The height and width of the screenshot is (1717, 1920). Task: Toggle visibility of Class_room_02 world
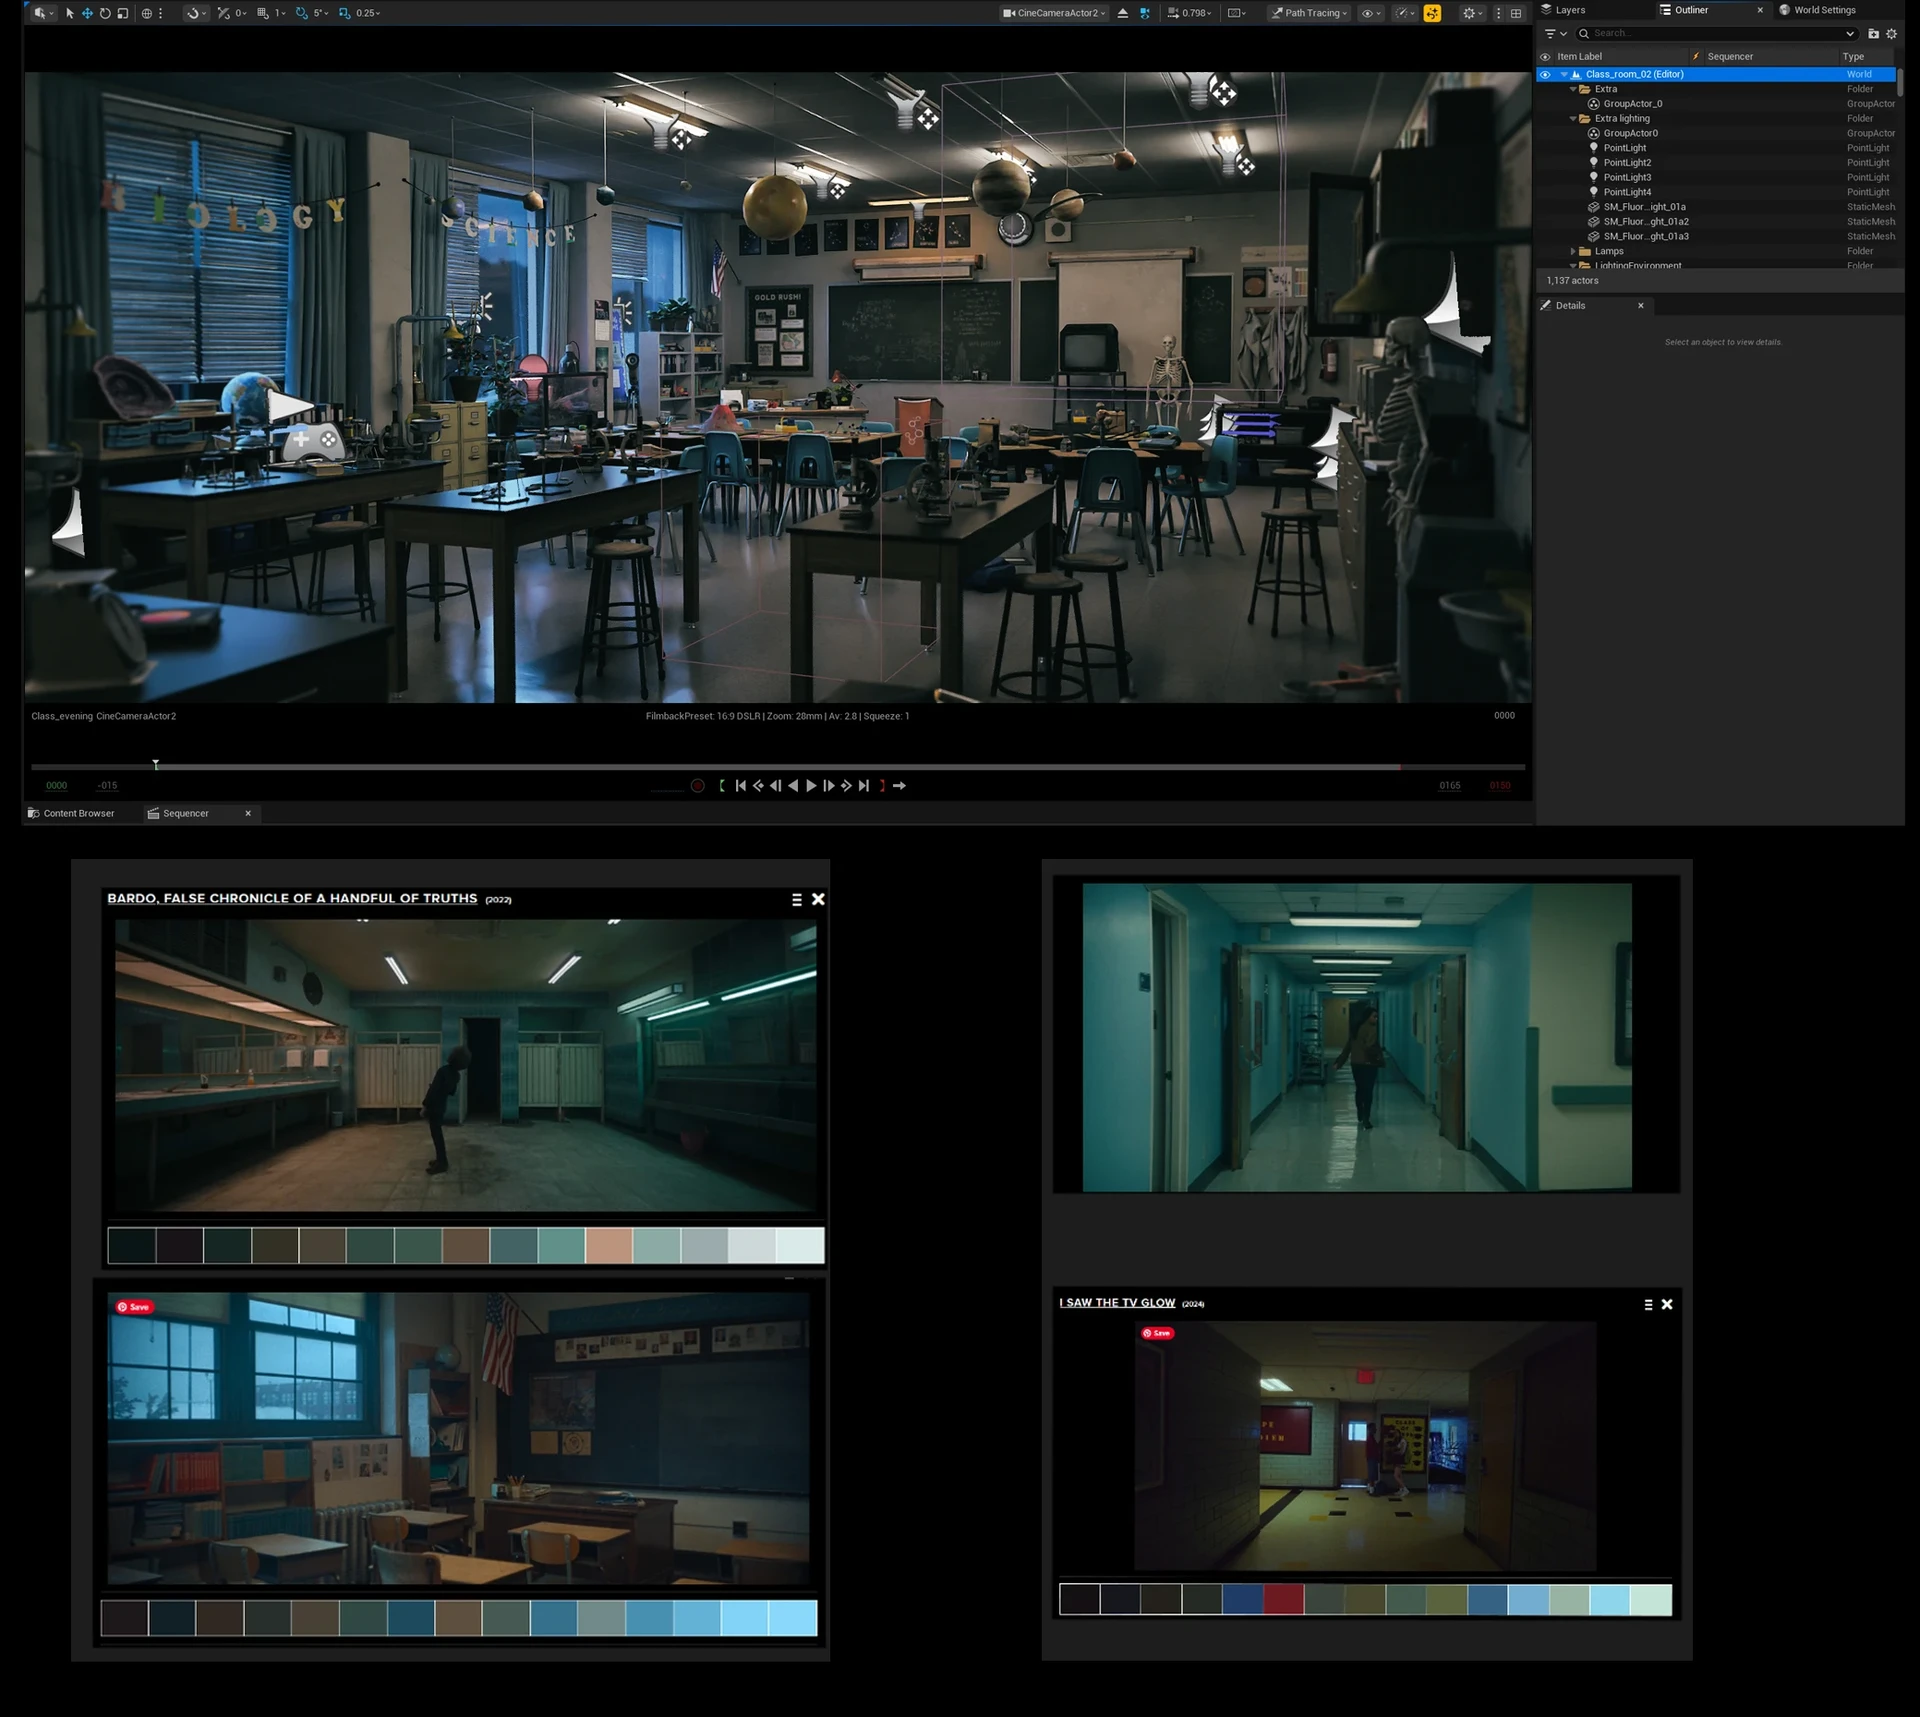click(x=1545, y=74)
